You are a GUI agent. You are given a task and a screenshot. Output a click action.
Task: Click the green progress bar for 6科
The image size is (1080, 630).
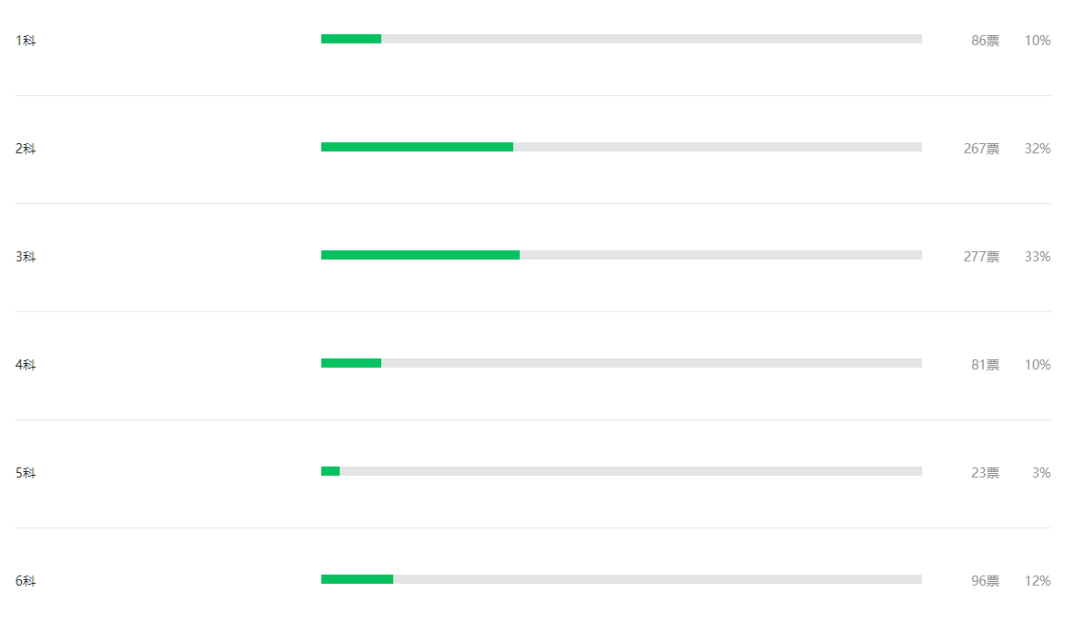(357, 579)
